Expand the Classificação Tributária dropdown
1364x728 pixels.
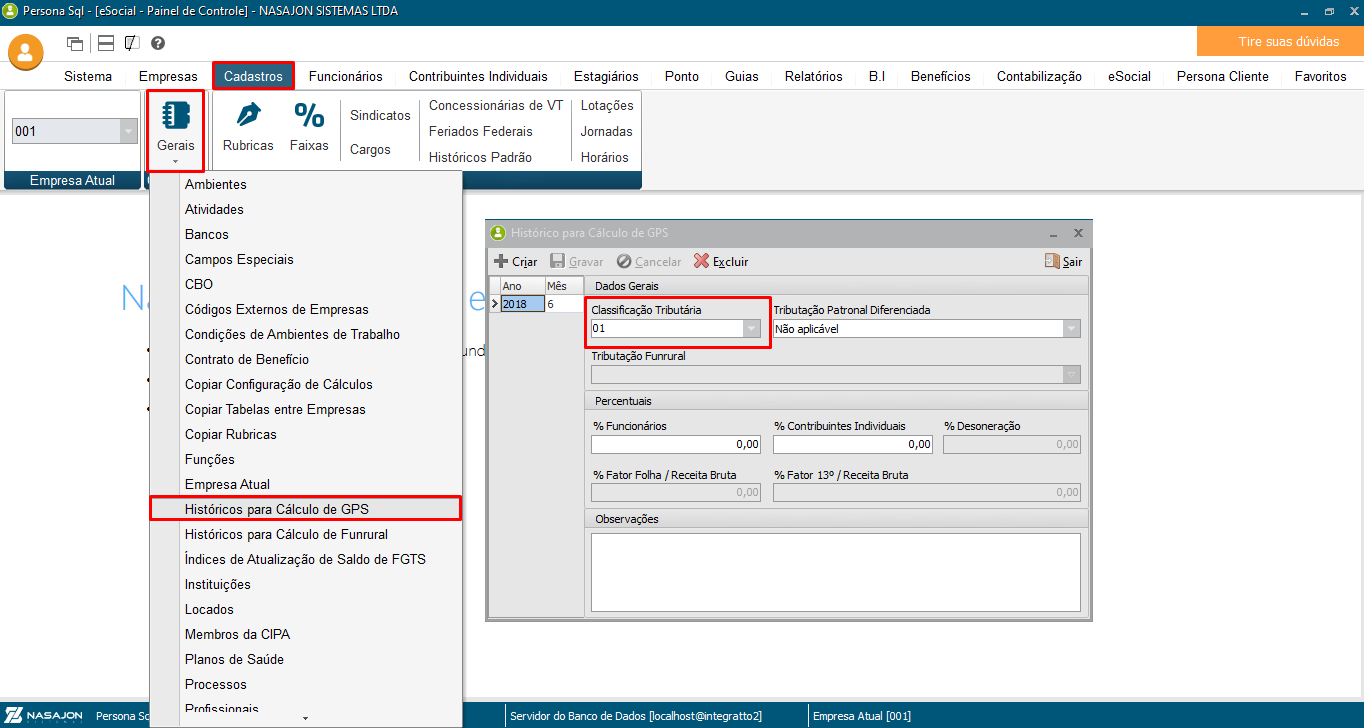(x=751, y=329)
